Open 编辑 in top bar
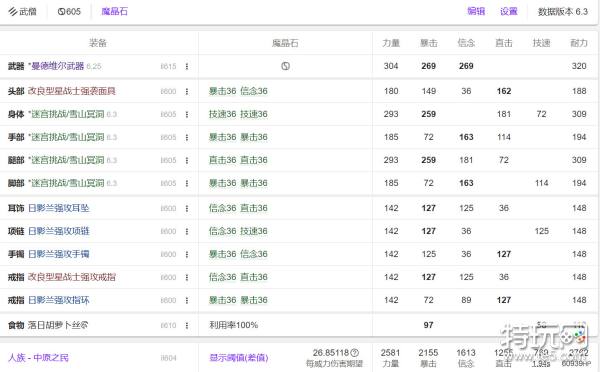The height and width of the screenshot is (372, 600). click(x=476, y=11)
